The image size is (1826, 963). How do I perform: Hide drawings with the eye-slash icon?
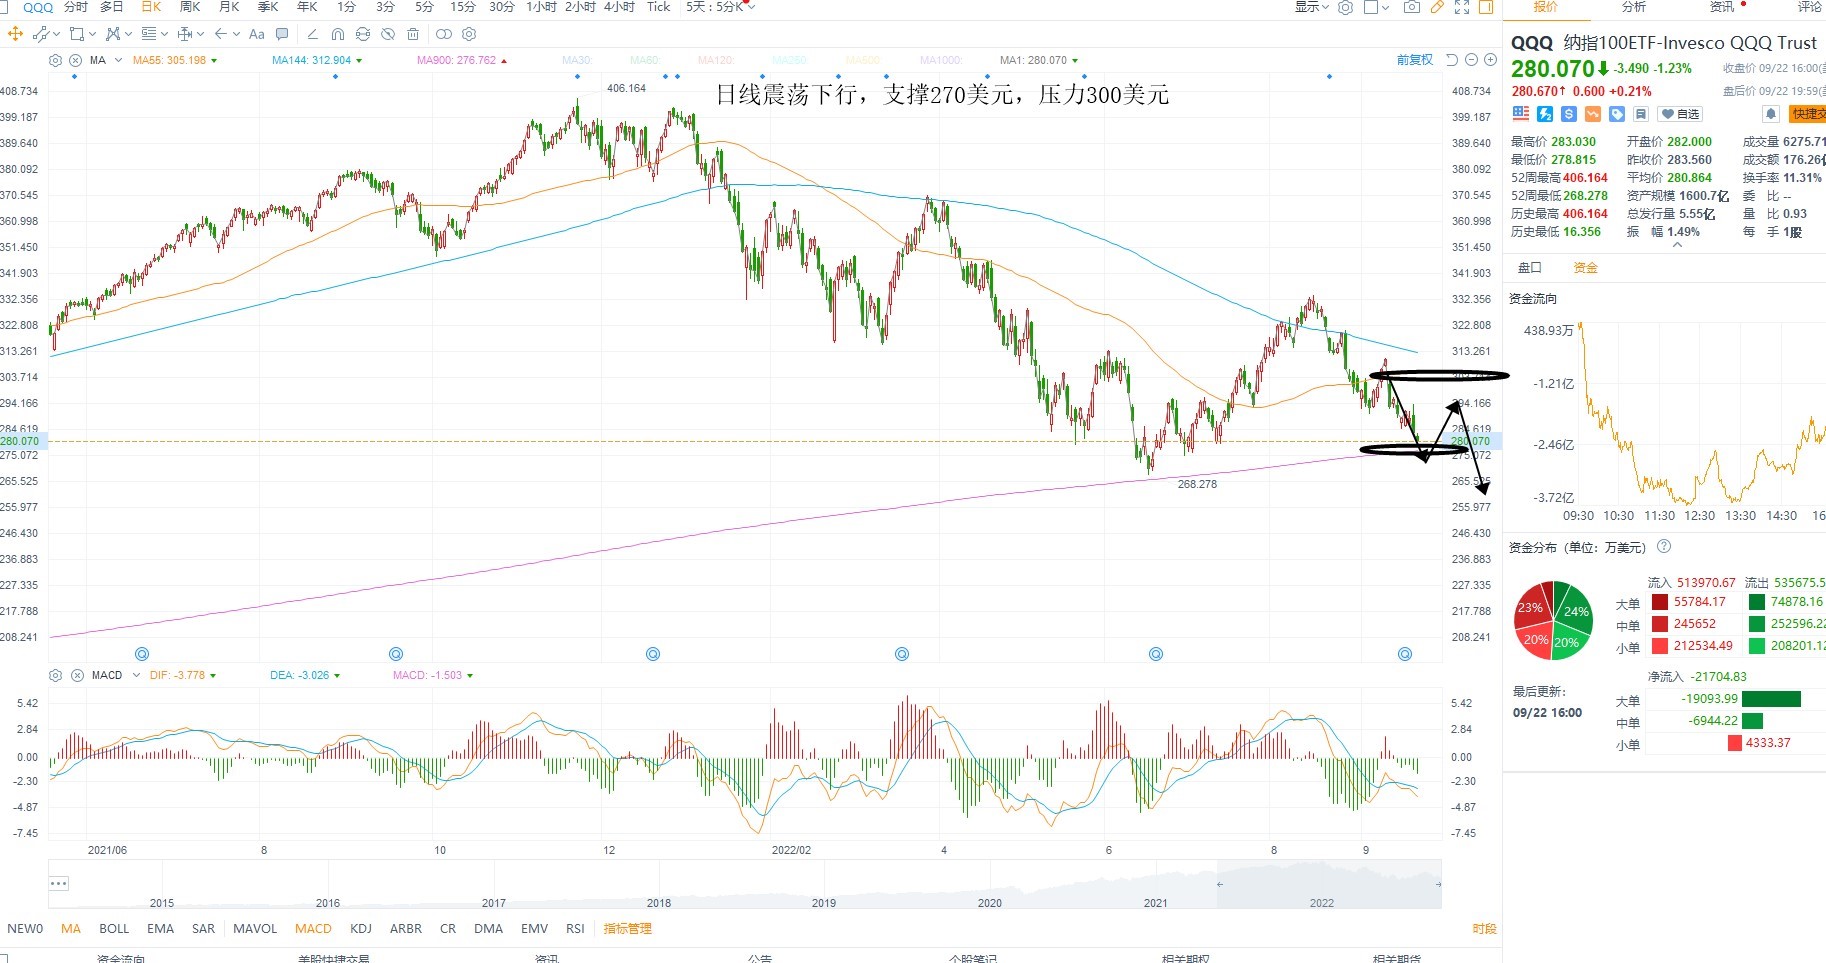coord(388,34)
